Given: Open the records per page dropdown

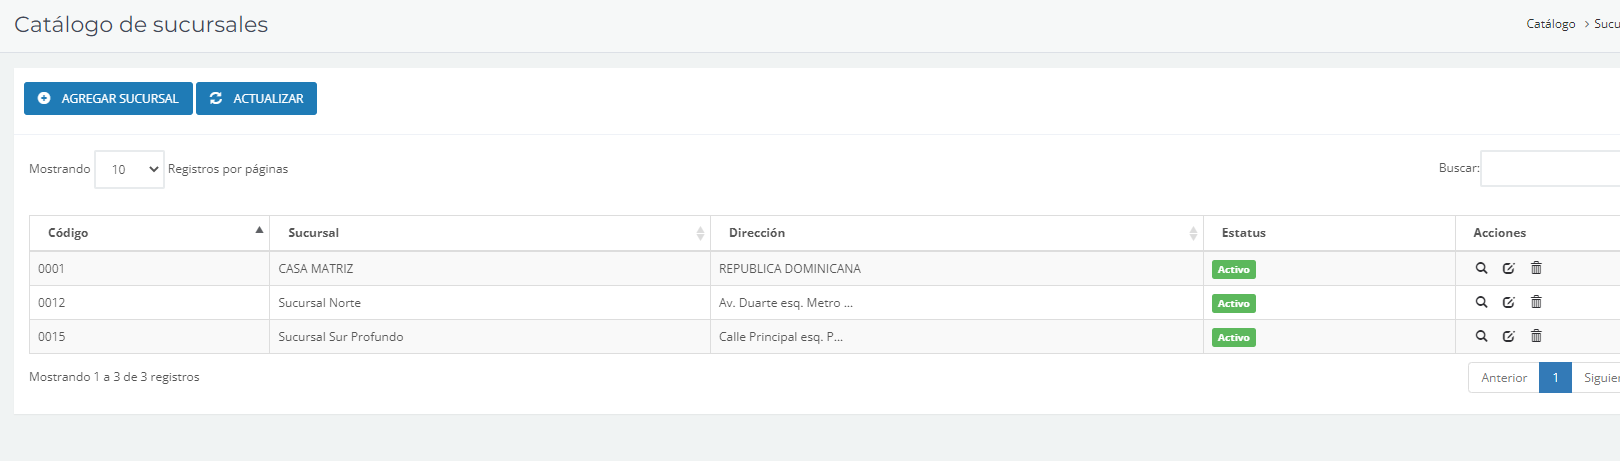Looking at the screenshot, I should 129,169.
